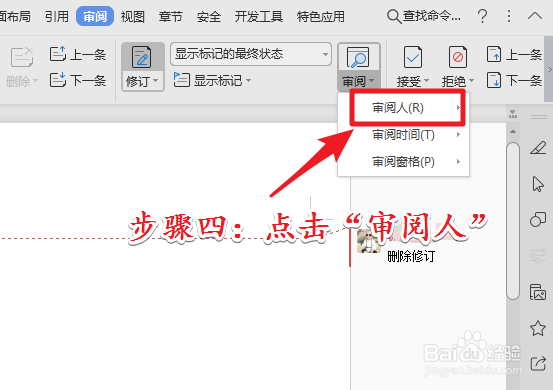Select the pen edit sidebar icon
The image size is (553, 390).
[538, 147]
